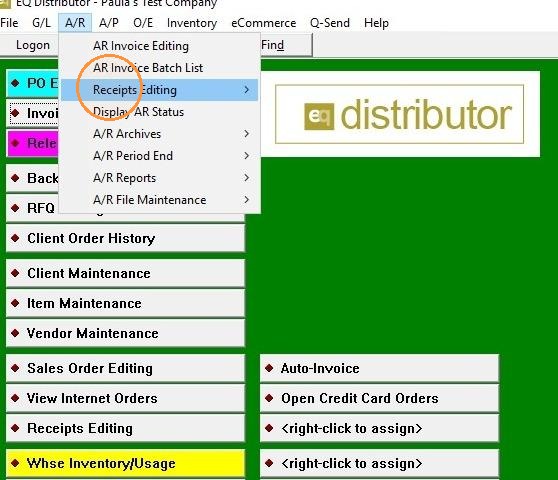Open the RFQ shortcut button
This screenshot has width=558, height=480.
pyautogui.click(x=32, y=208)
